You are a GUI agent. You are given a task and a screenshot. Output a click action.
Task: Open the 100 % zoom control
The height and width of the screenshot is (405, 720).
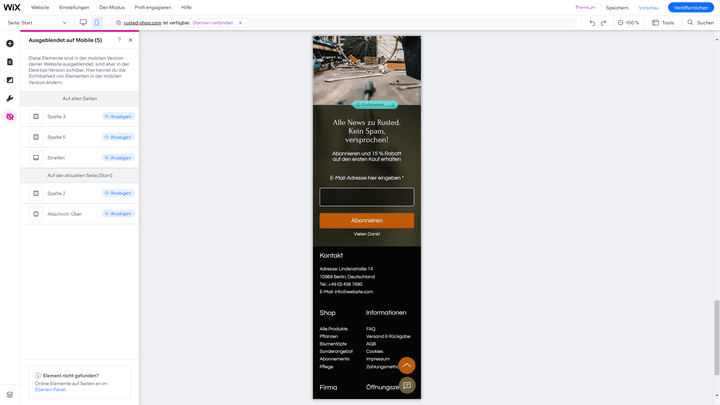628,22
